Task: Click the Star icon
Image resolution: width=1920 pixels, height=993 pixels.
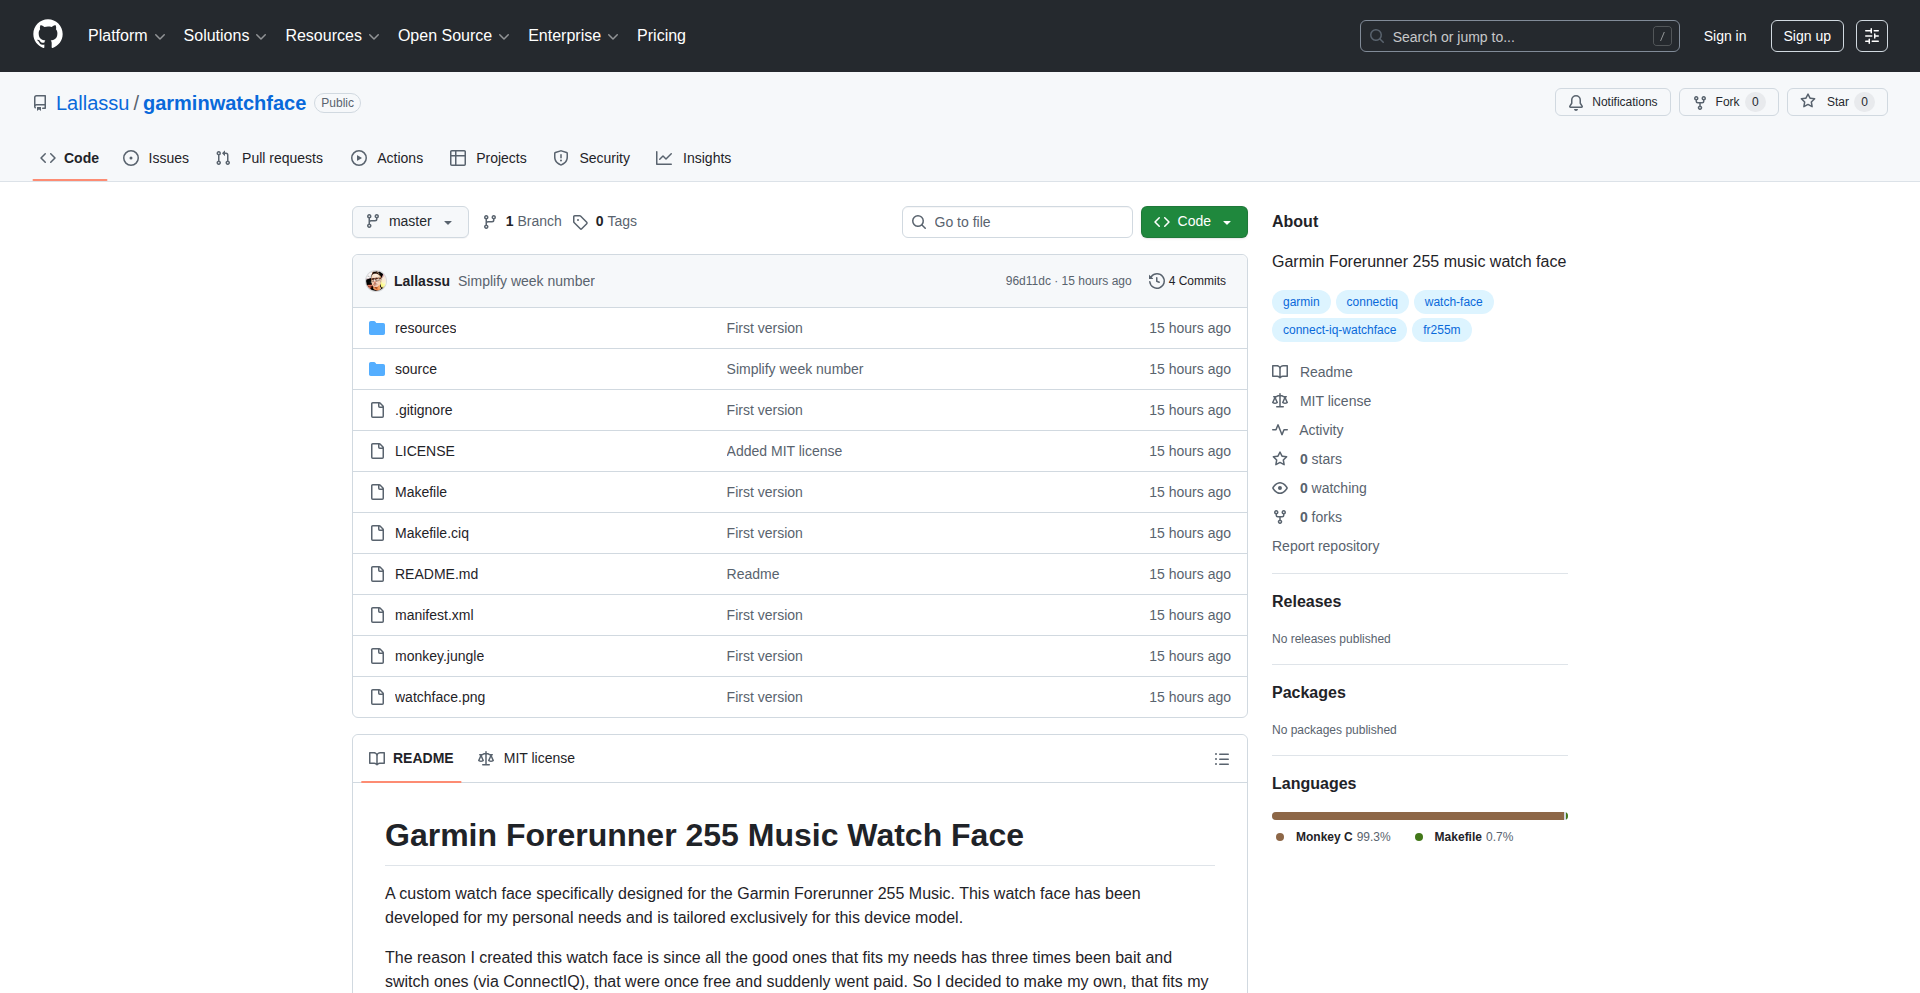Action: 1808,101
